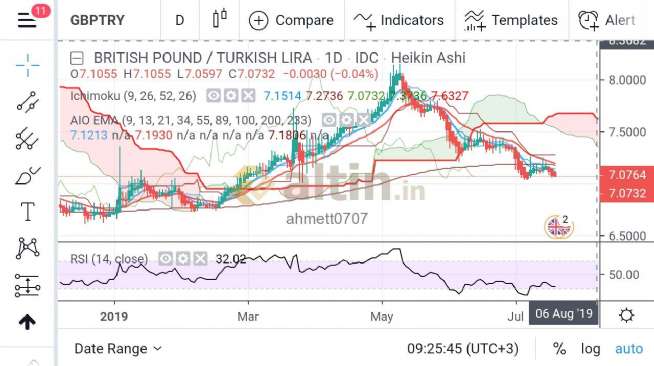Viewport: 654px width, 366px height.
Task: Click the time zone clock 09:25:45 (UTC+3)
Action: tap(463, 348)
